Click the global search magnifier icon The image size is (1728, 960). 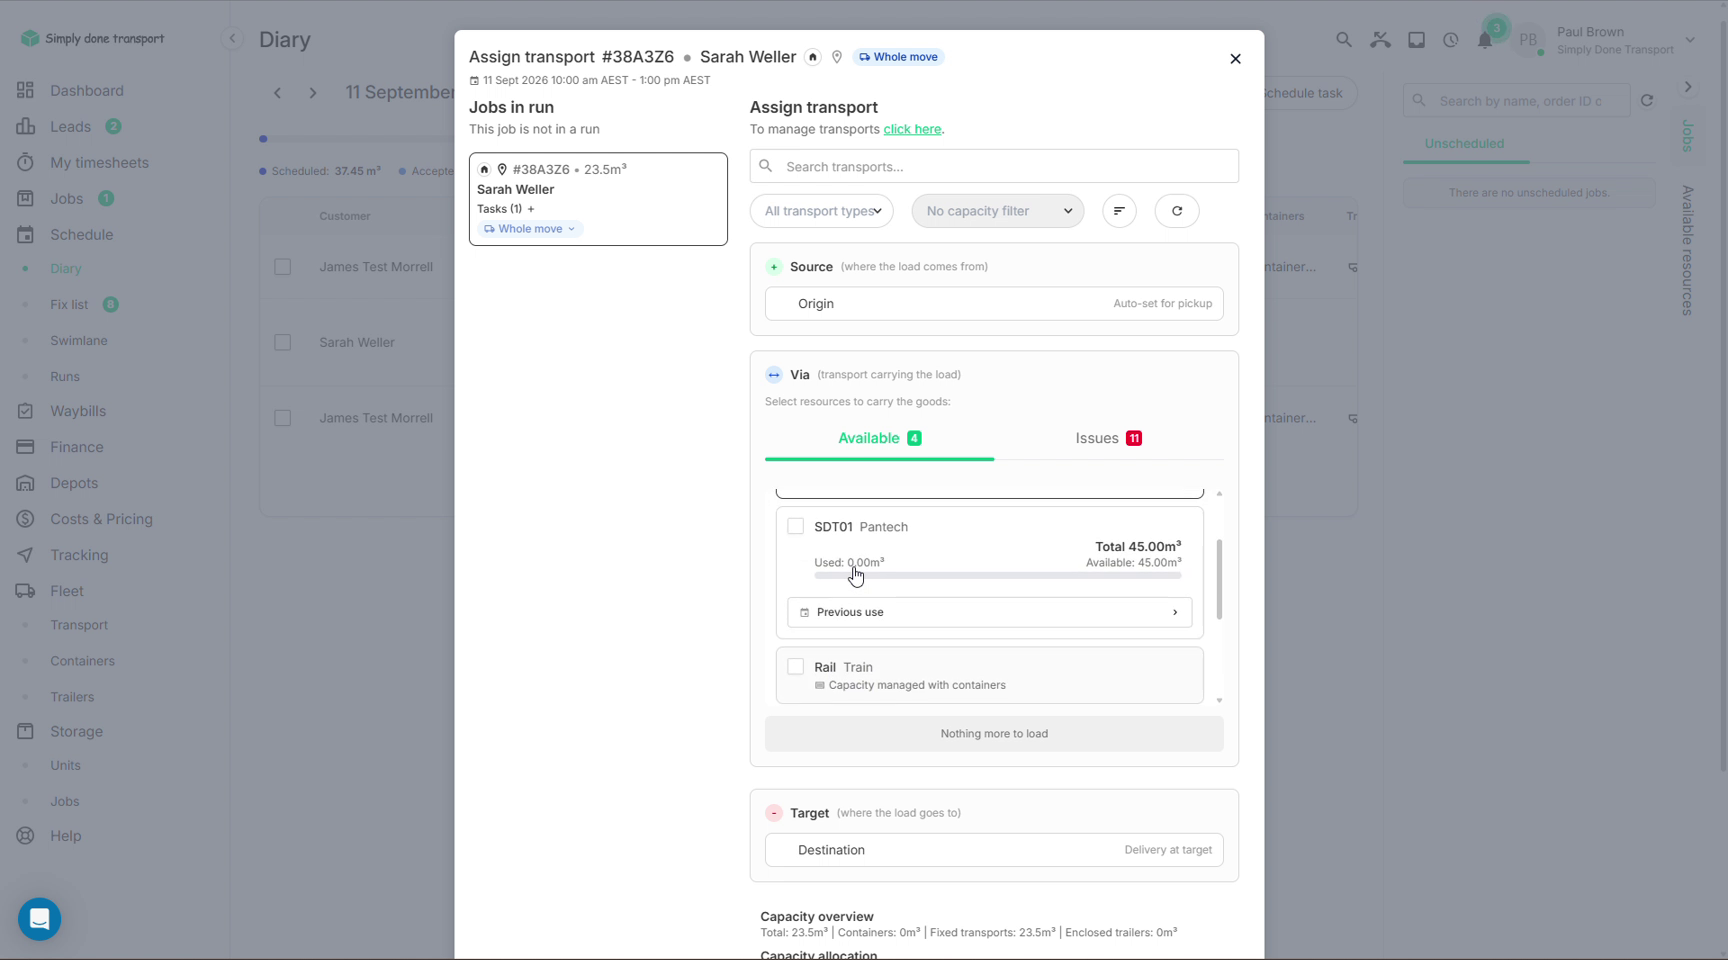coord(1344,40)
